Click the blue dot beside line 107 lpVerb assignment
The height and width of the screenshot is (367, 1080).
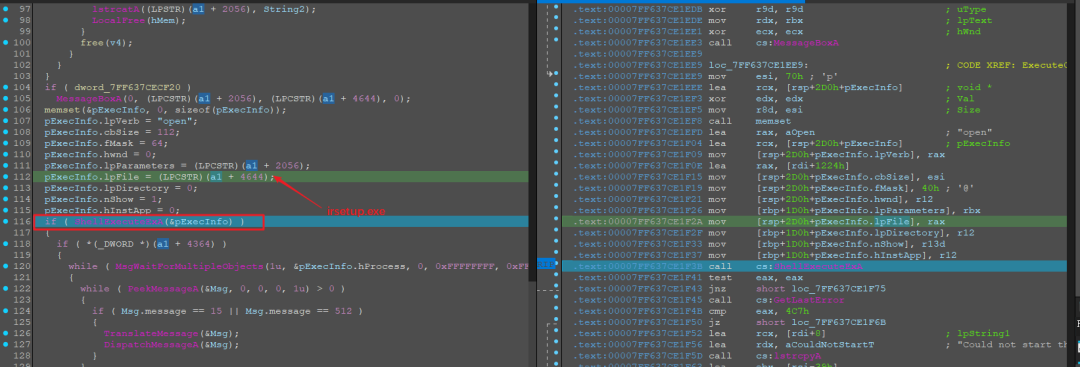coord(5,121)
